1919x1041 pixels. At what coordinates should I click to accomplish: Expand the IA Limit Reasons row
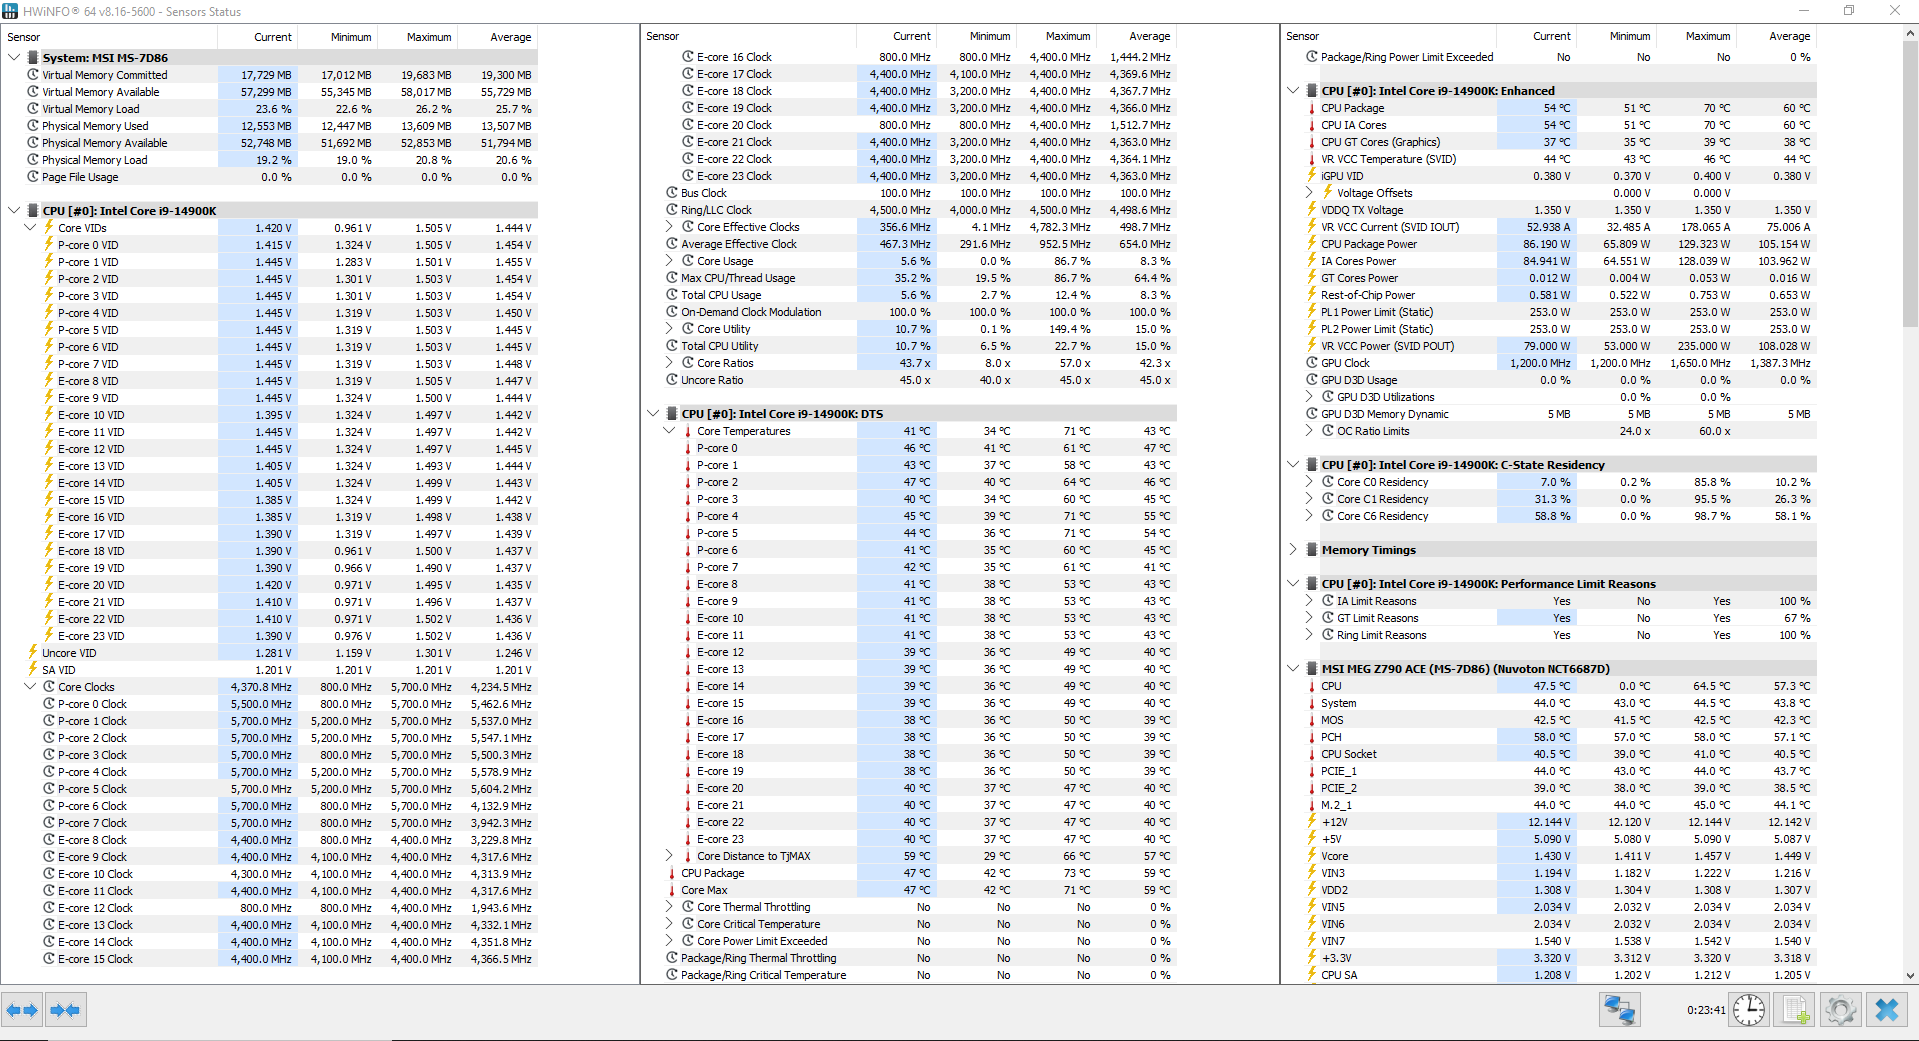(1310, 601)
